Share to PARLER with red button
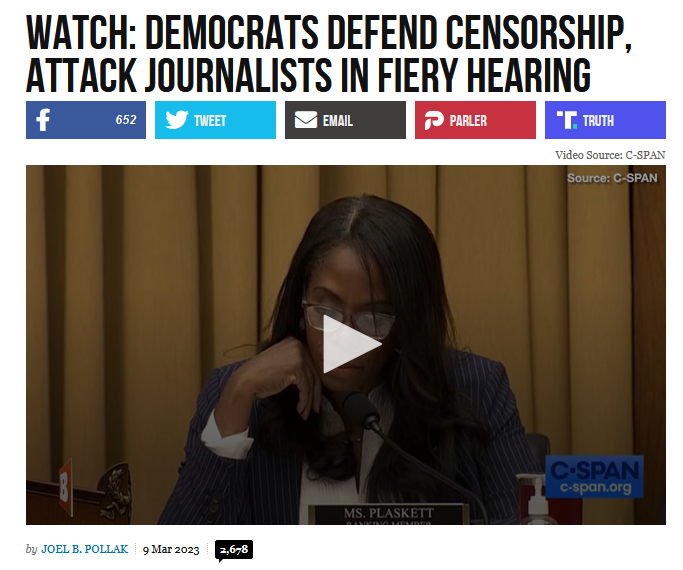This screenshot has height=570, width=683. [x=475, y=120]
